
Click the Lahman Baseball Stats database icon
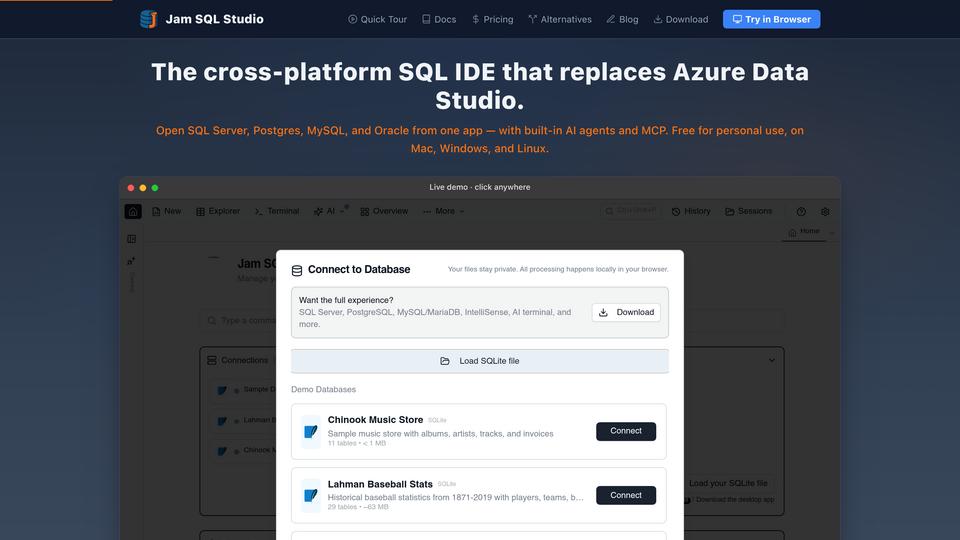[x=311, y=495]
